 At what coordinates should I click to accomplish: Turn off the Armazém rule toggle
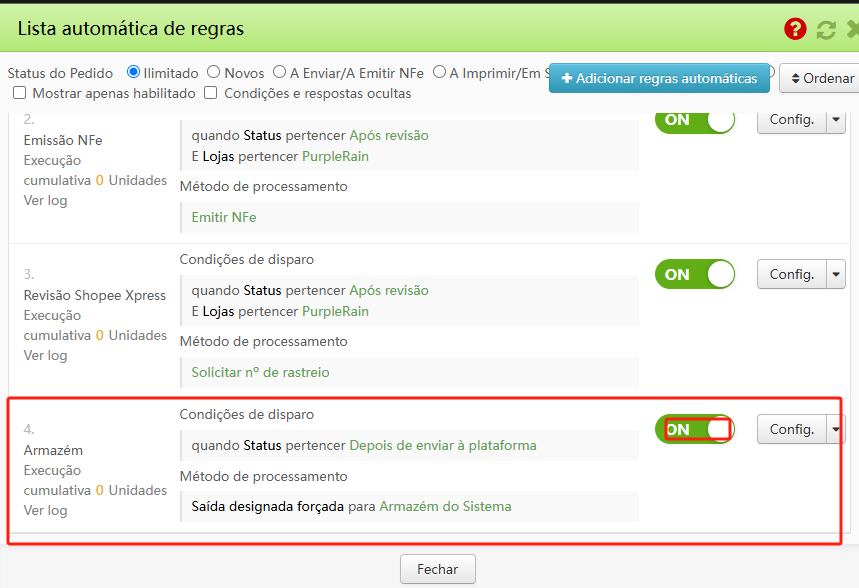[694, 428]
